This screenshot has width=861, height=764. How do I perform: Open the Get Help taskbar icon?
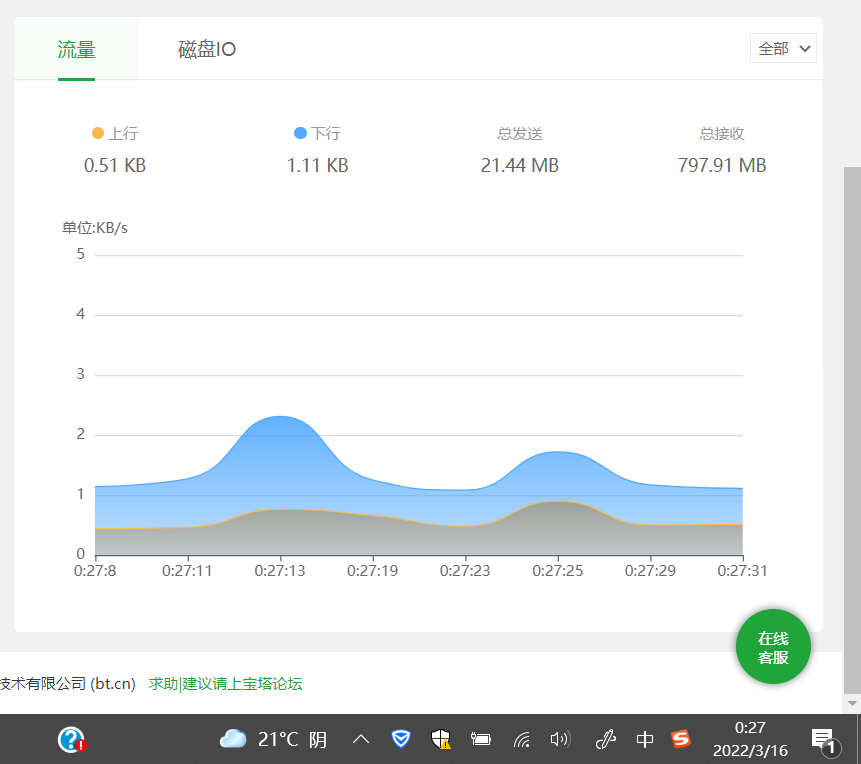coord(71,739)
